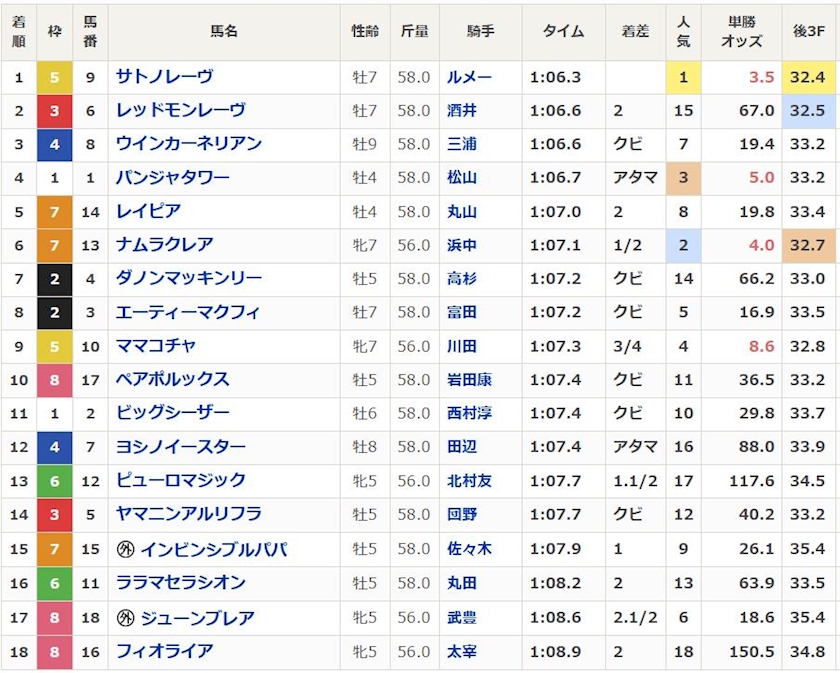Click the 単勝オッズ column header
This screenshot has width=840, height=673.
tap(740, 32)
